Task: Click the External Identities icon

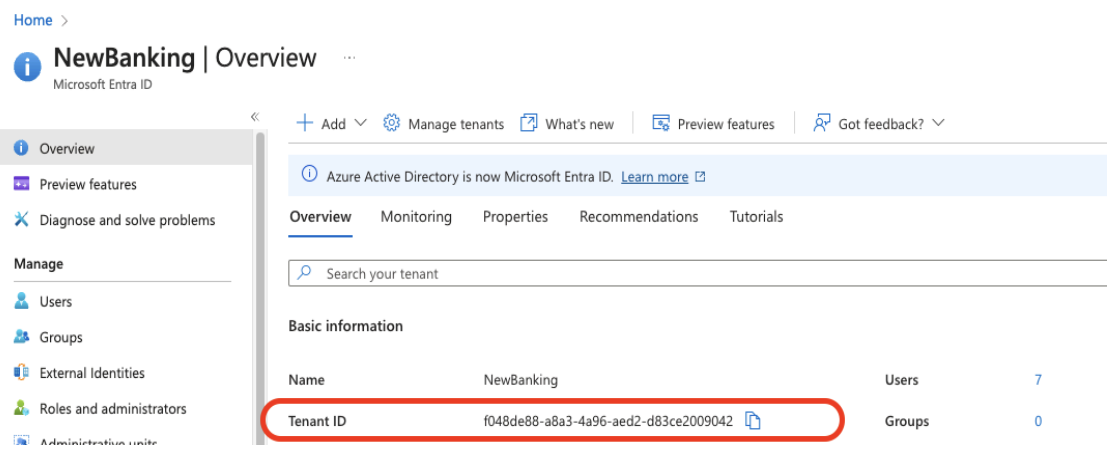Action: coord(21,372)
